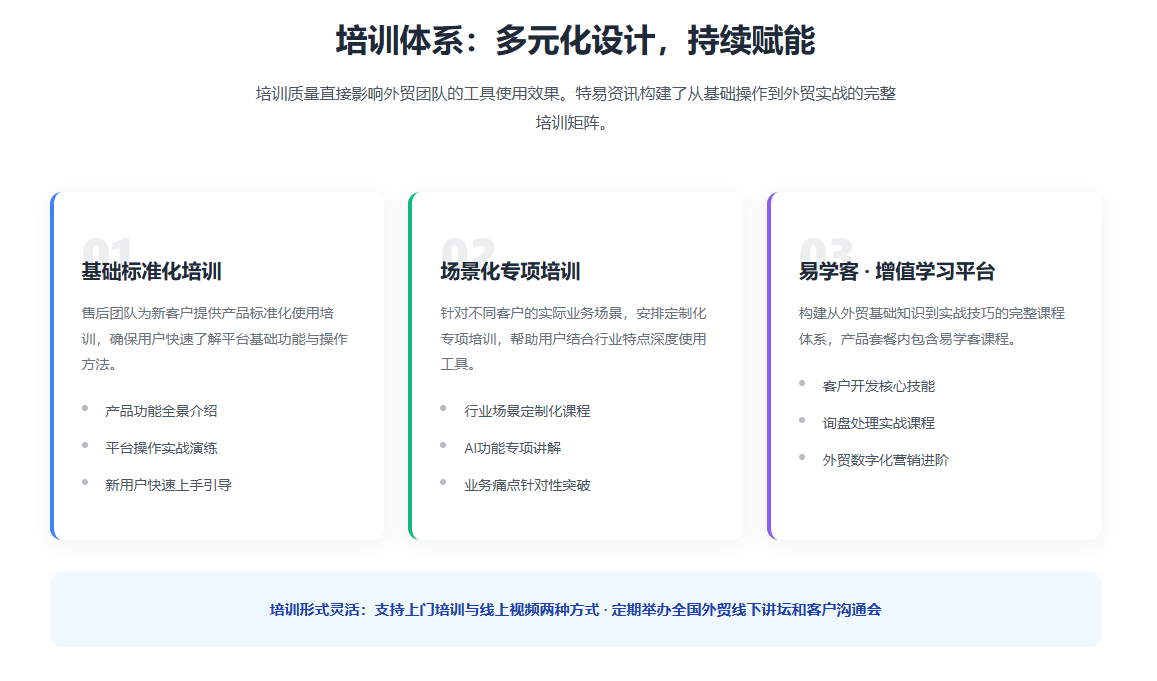
Task: Click the description starting with 针对不同客户的实际业务场景
Action: [573, 339]
